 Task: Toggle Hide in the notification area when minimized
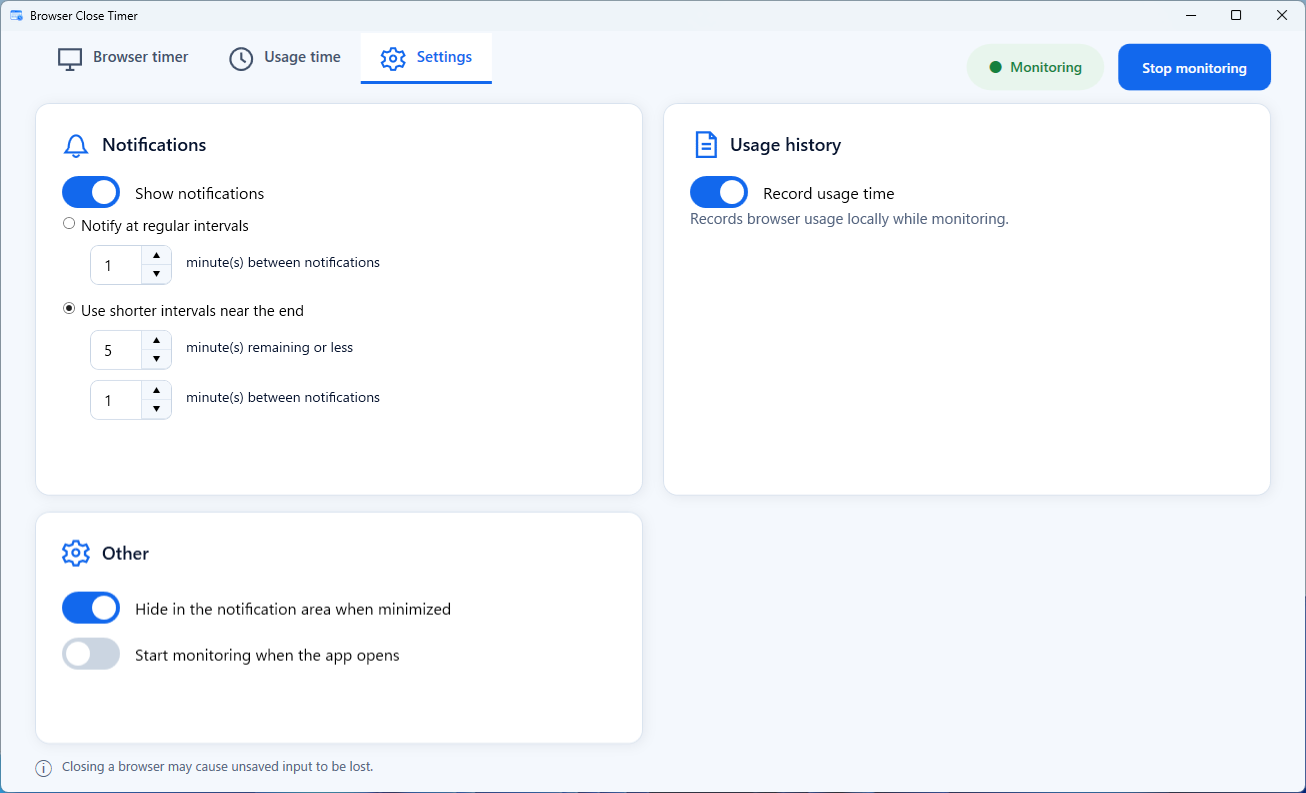point(91,607)
